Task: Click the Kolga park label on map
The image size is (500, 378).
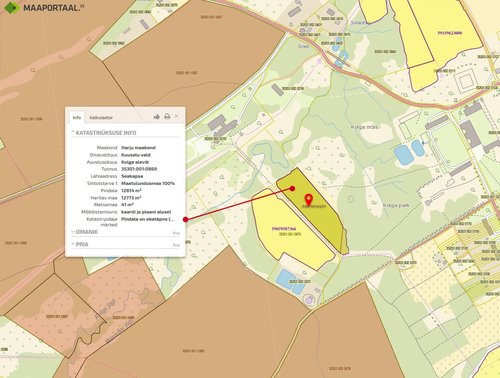Action: click(x=396, y=205)
